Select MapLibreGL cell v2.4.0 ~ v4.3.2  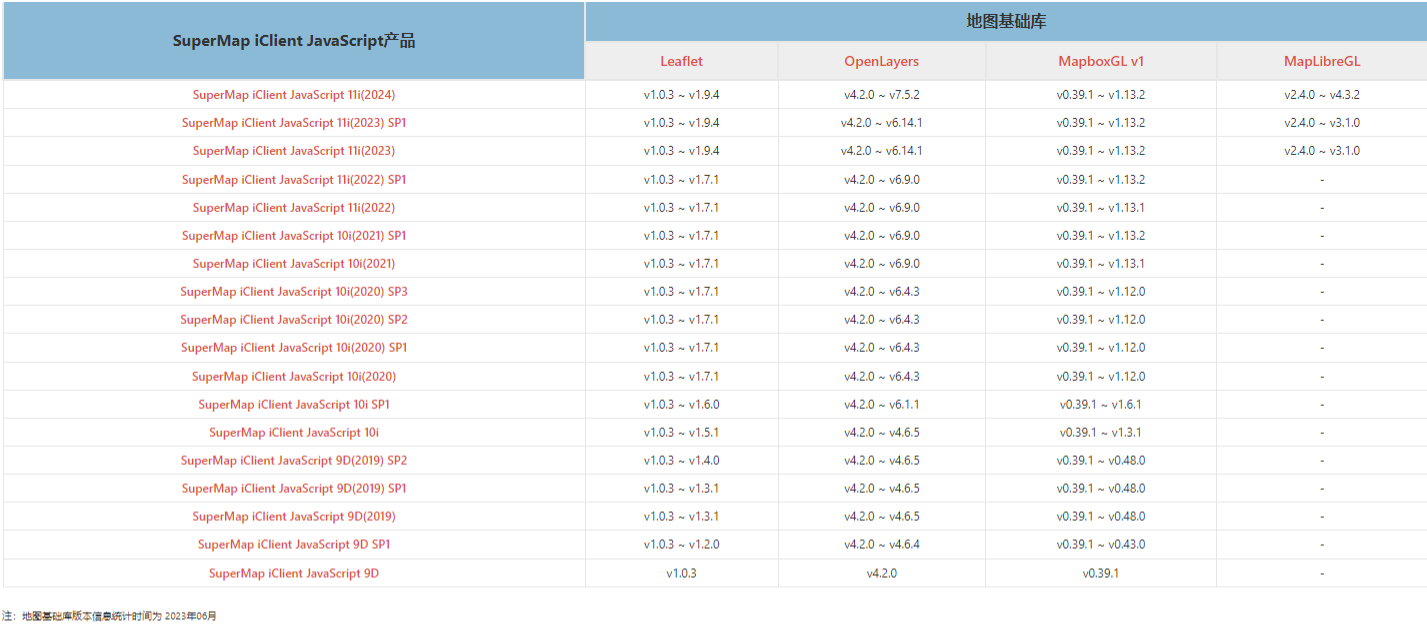point(1322,95)
